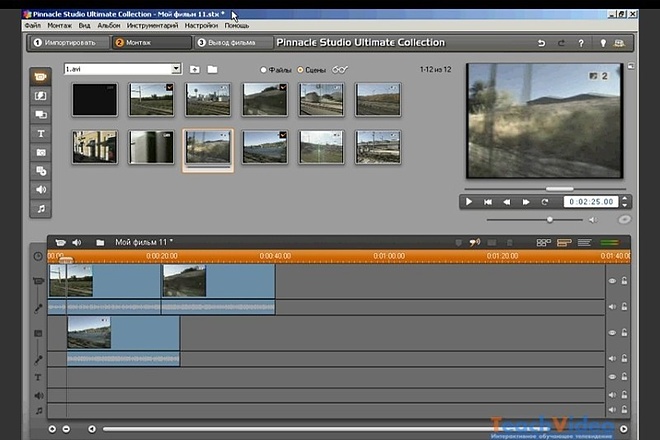This screenshot has height=440, width=660.
Task: Switch to Вывод фильма step tab
Action: click(x=232, y=43)
